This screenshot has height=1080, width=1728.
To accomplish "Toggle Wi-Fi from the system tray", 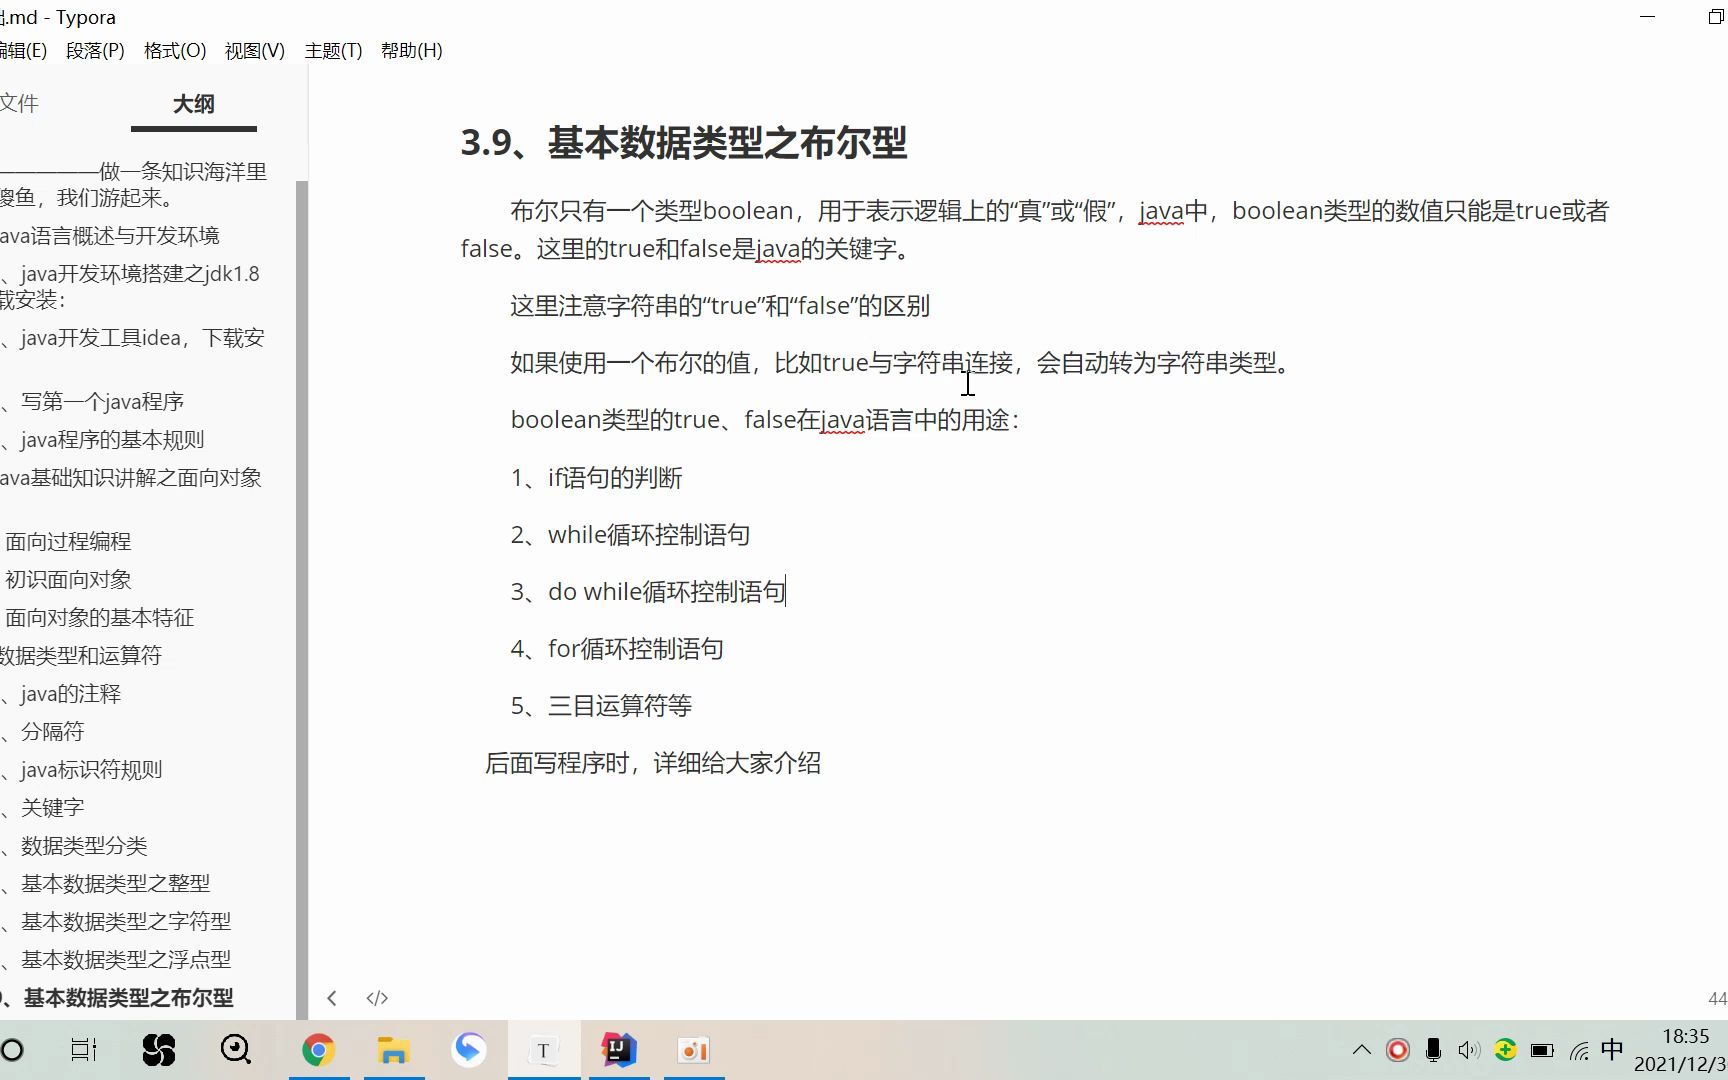I will pos(1578,1050).
